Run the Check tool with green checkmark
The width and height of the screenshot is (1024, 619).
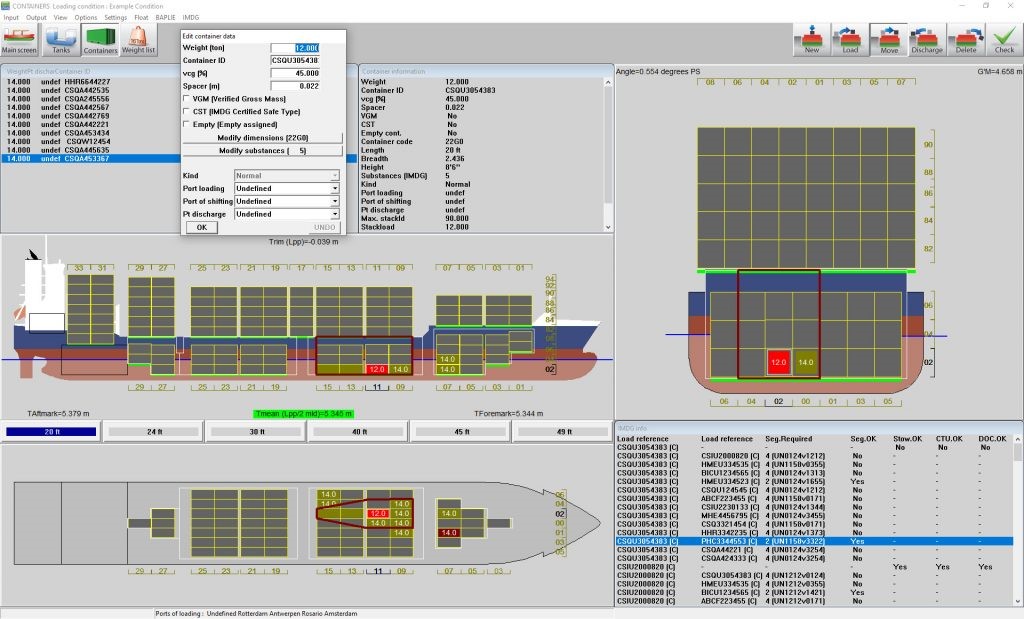pyautogui.click(x=1003, y=38)
